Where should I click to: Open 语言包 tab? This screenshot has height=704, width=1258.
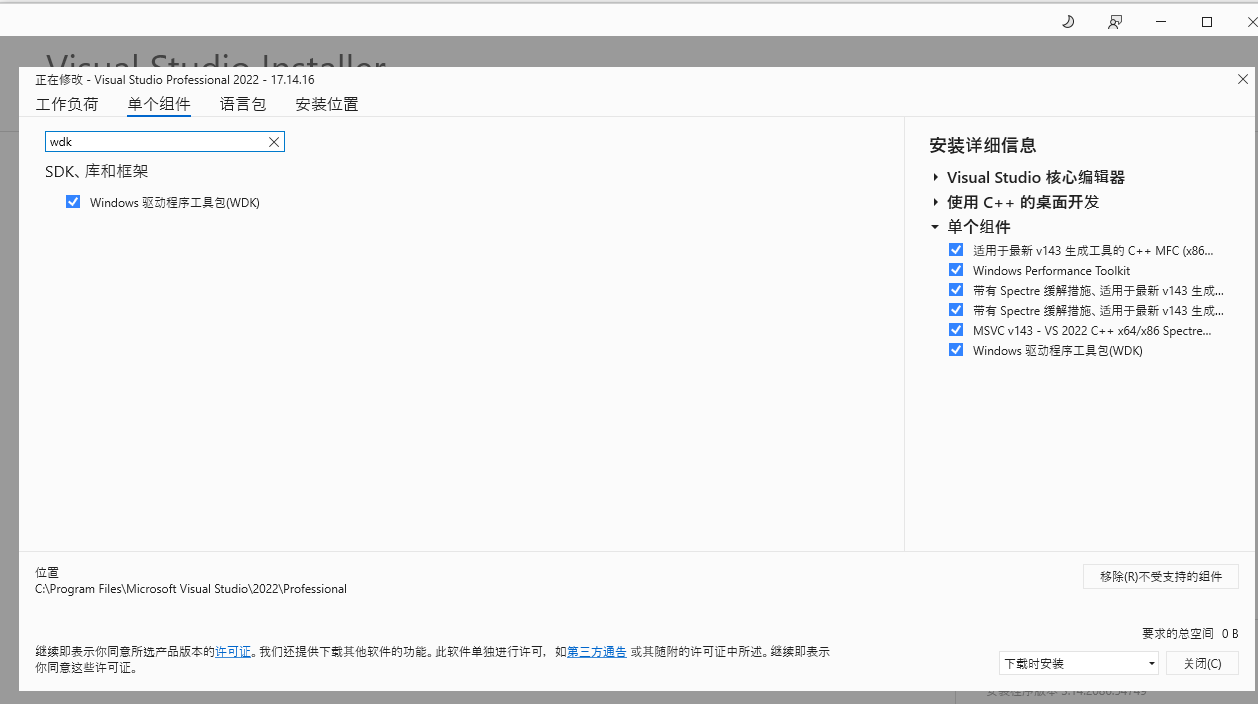point(243,104)
